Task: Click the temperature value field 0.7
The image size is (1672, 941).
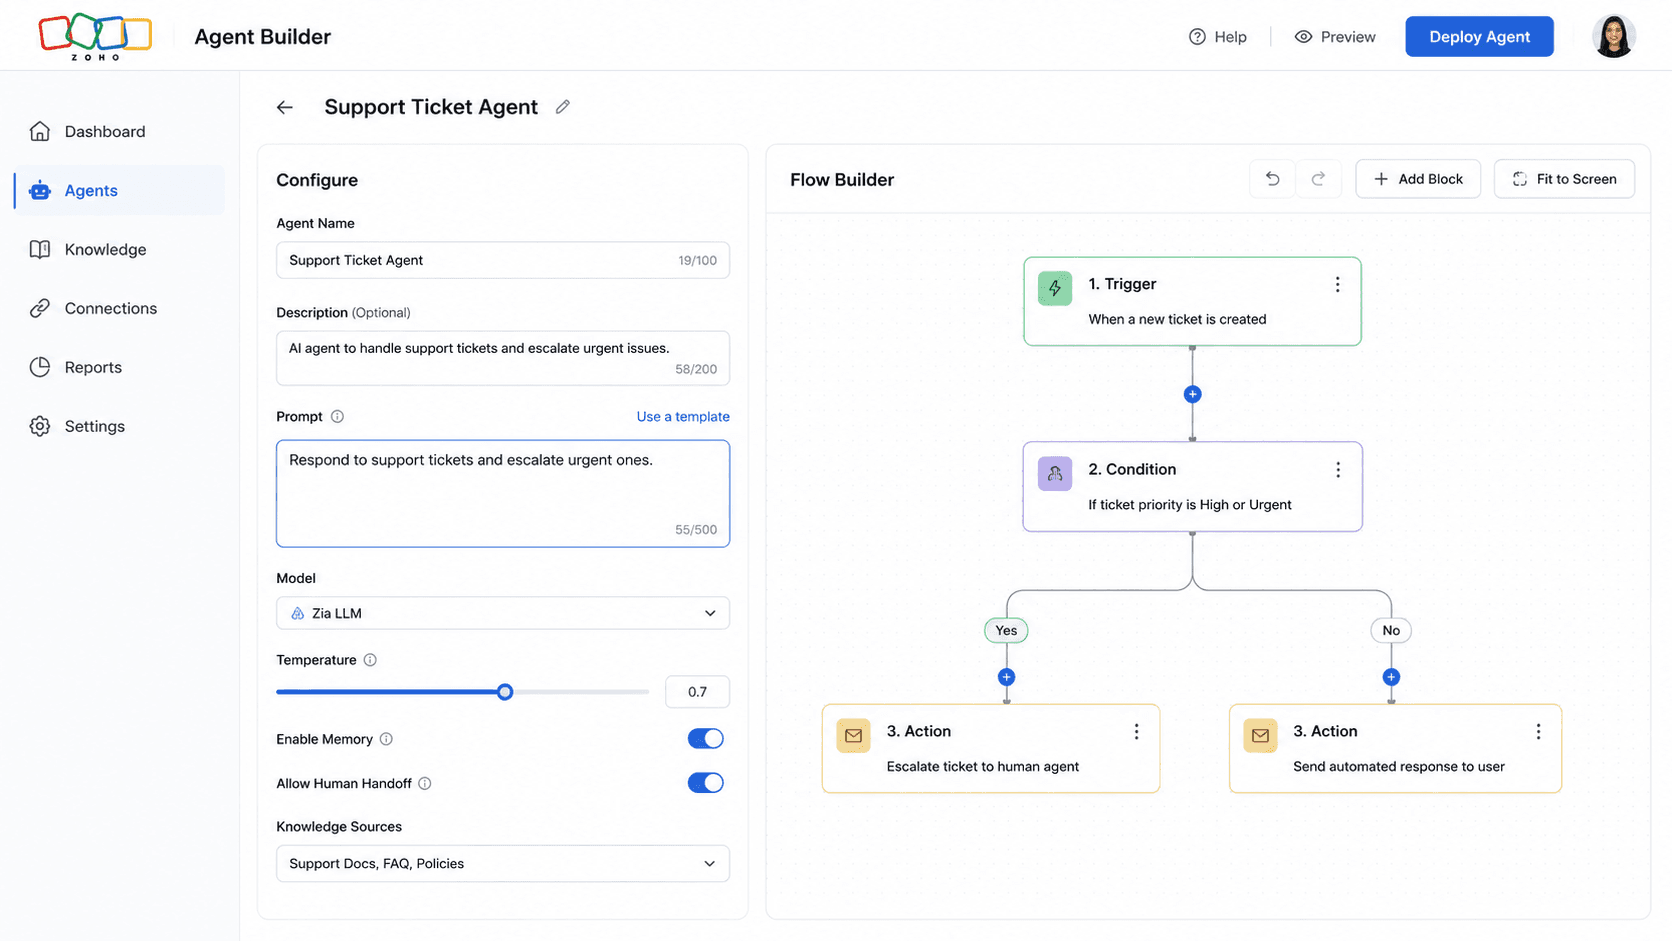Action: coord(697,692)
